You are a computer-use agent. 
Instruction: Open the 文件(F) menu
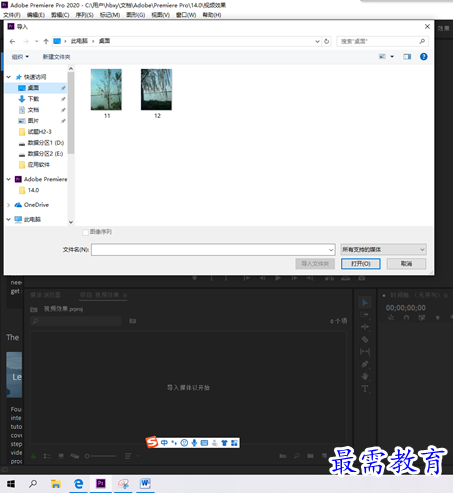pyautogui.click(x=12, y=15)
